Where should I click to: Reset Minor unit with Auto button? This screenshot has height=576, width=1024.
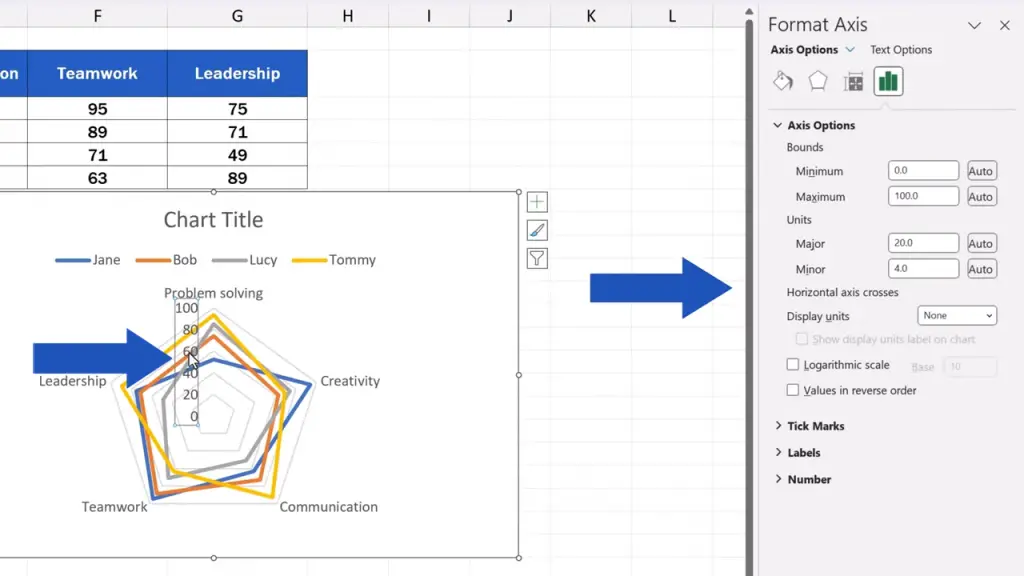[980, 269]
